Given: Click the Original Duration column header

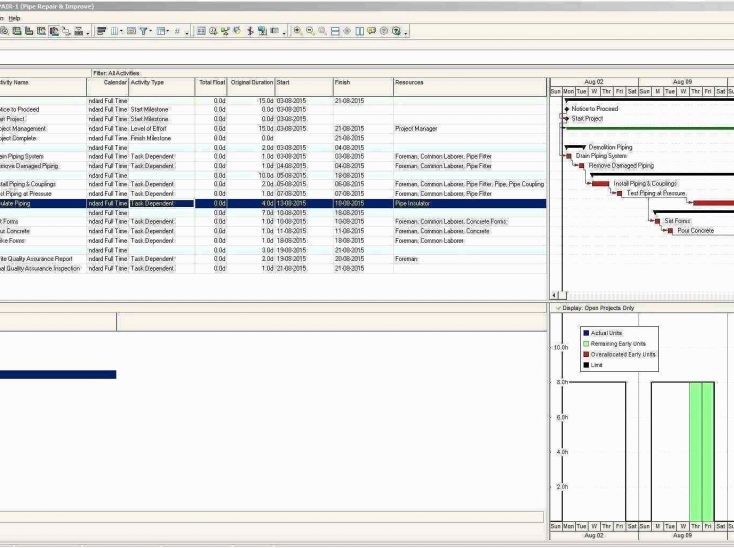Looking at the screenshot, I should click(x=250, y=82).
